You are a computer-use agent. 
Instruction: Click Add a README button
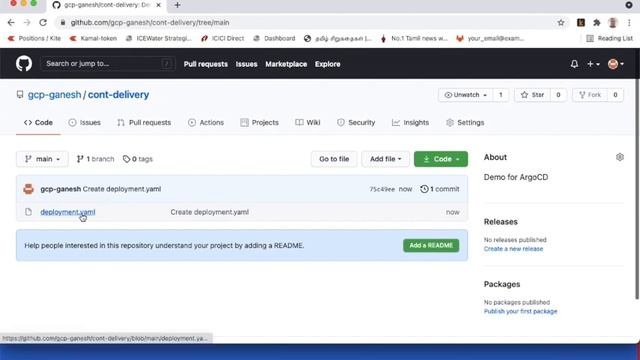431,245
